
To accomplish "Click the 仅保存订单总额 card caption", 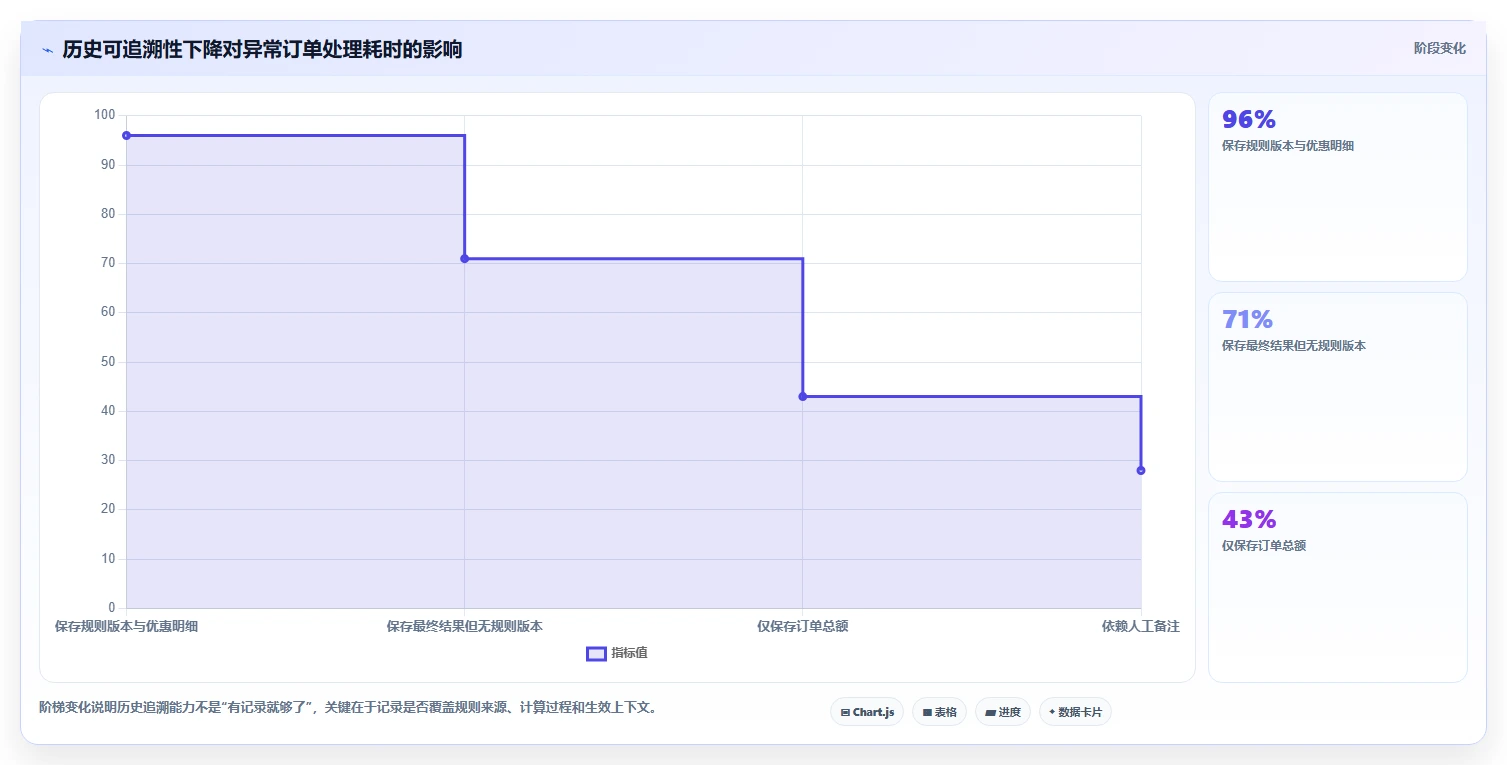I will click(x=1264, y=546).
